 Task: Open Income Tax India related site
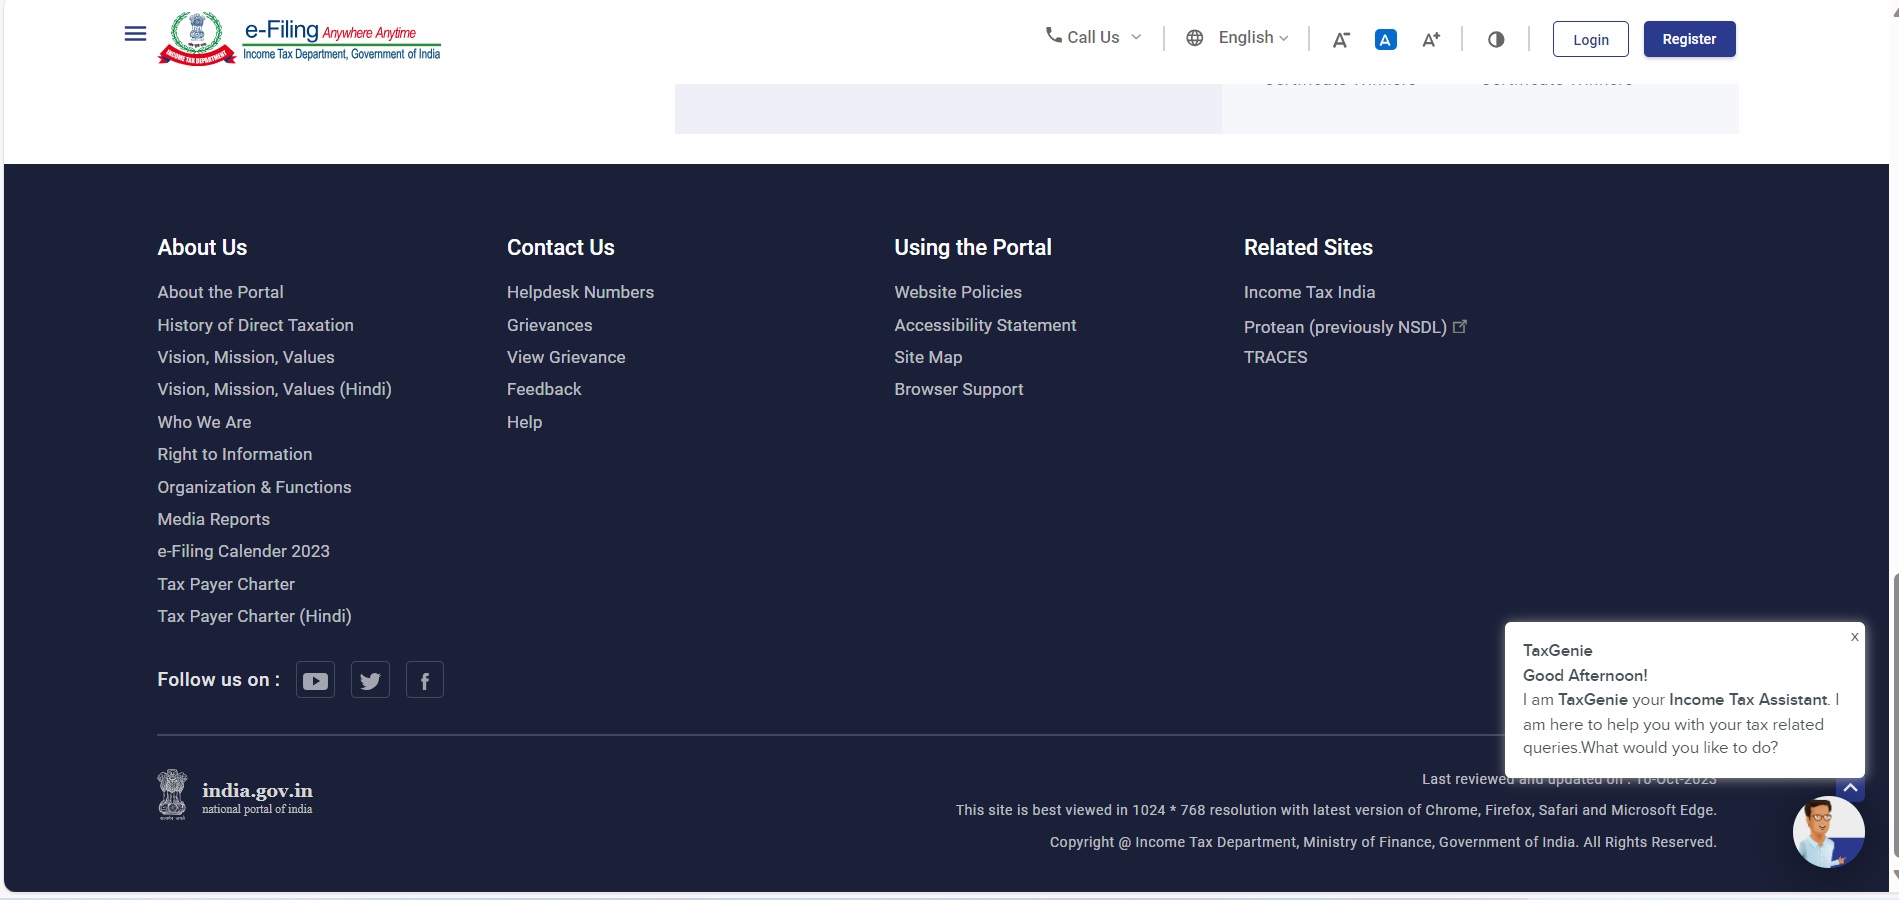click(x=1309, y=292)
